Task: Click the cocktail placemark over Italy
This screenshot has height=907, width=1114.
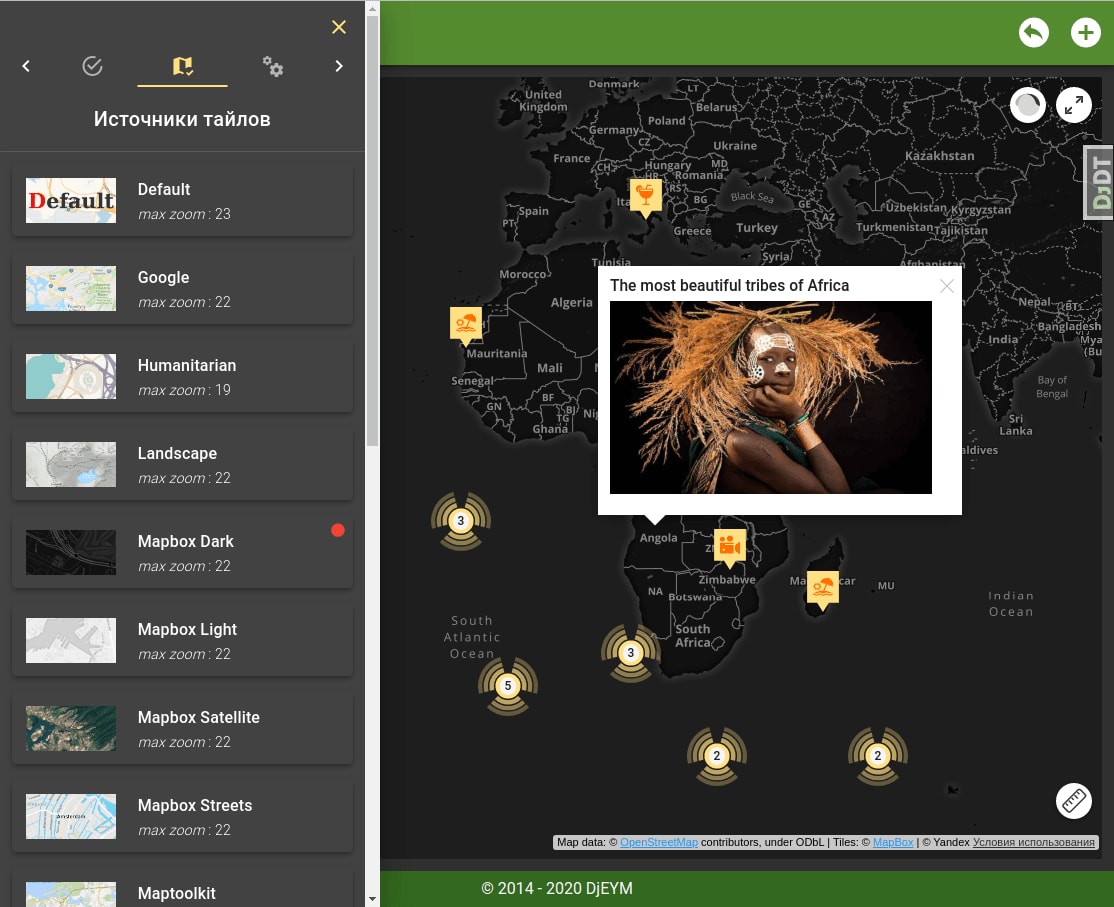Action: 645,196
